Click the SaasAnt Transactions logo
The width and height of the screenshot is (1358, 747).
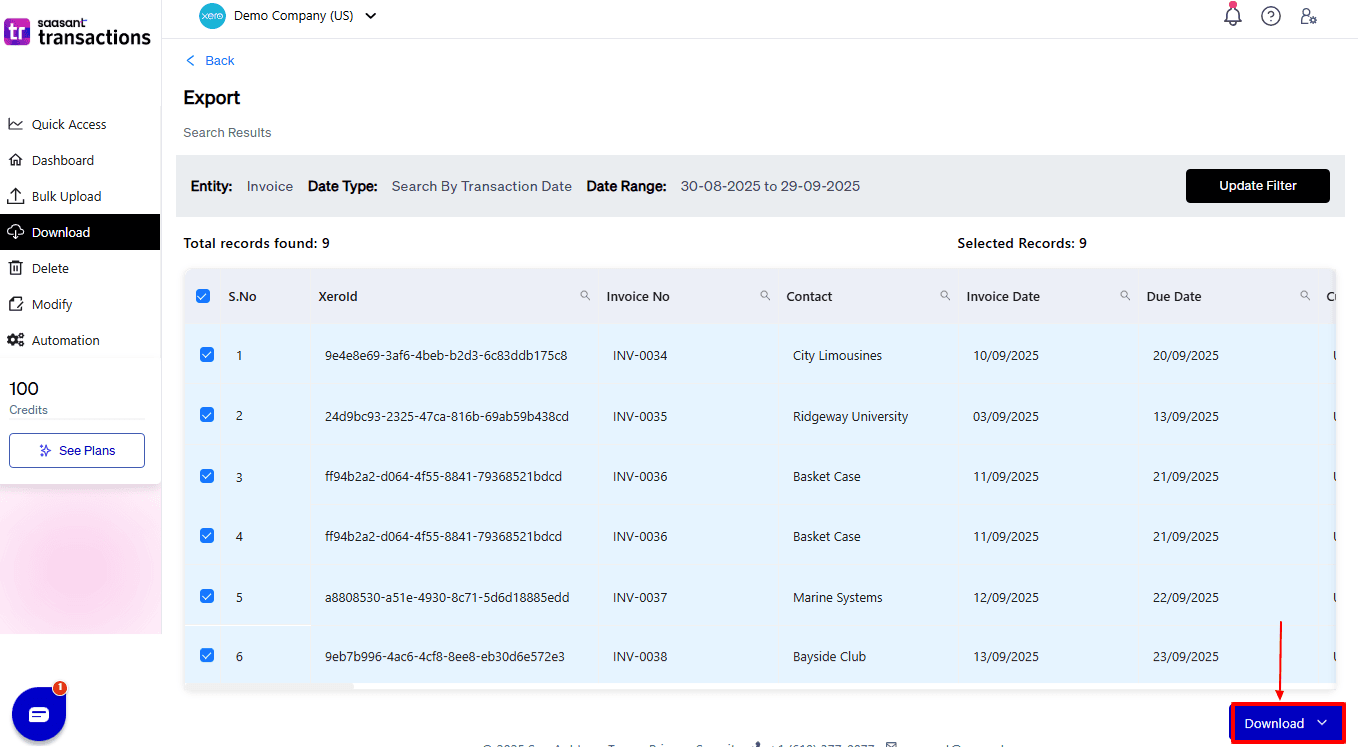click(x=78, y=31)
